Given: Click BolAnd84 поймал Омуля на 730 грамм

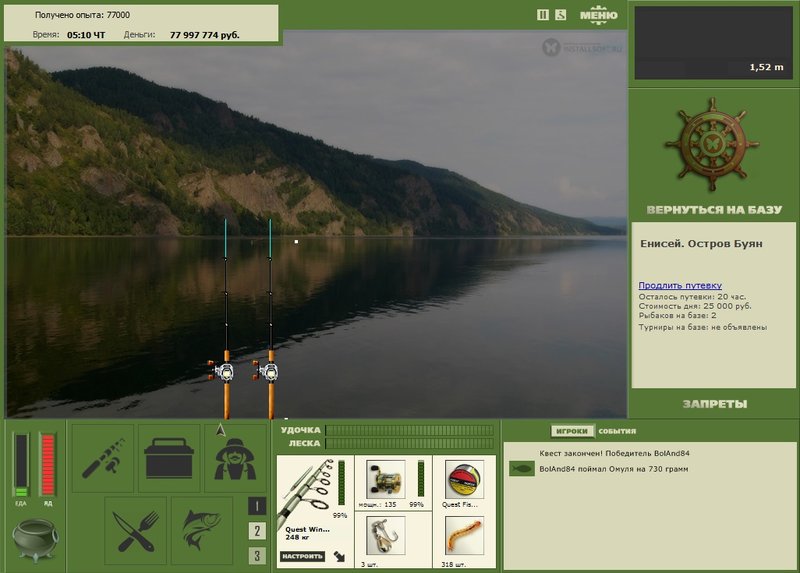Looking at the screenshot, I should click(x=614, y=469).
